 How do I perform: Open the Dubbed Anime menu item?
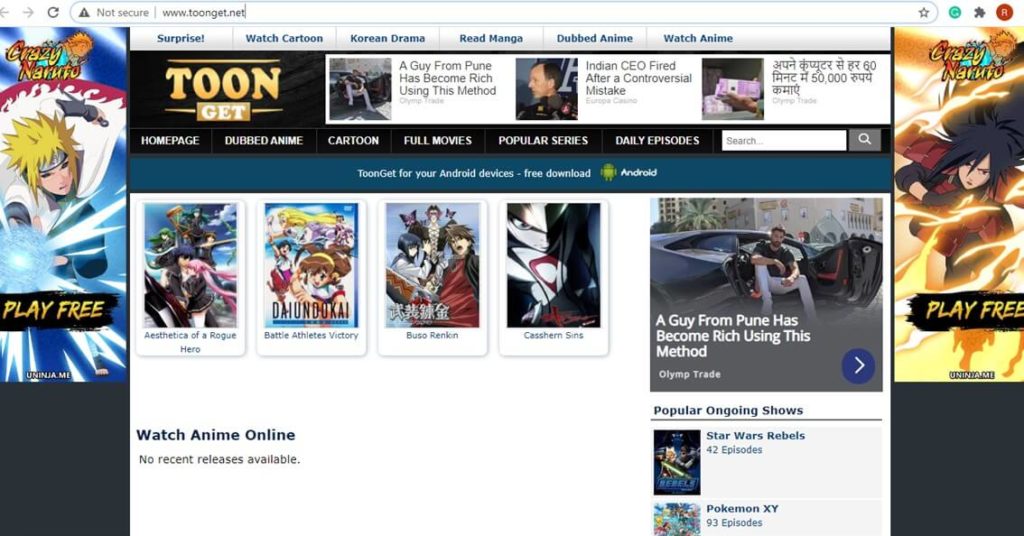click(263, 141)
